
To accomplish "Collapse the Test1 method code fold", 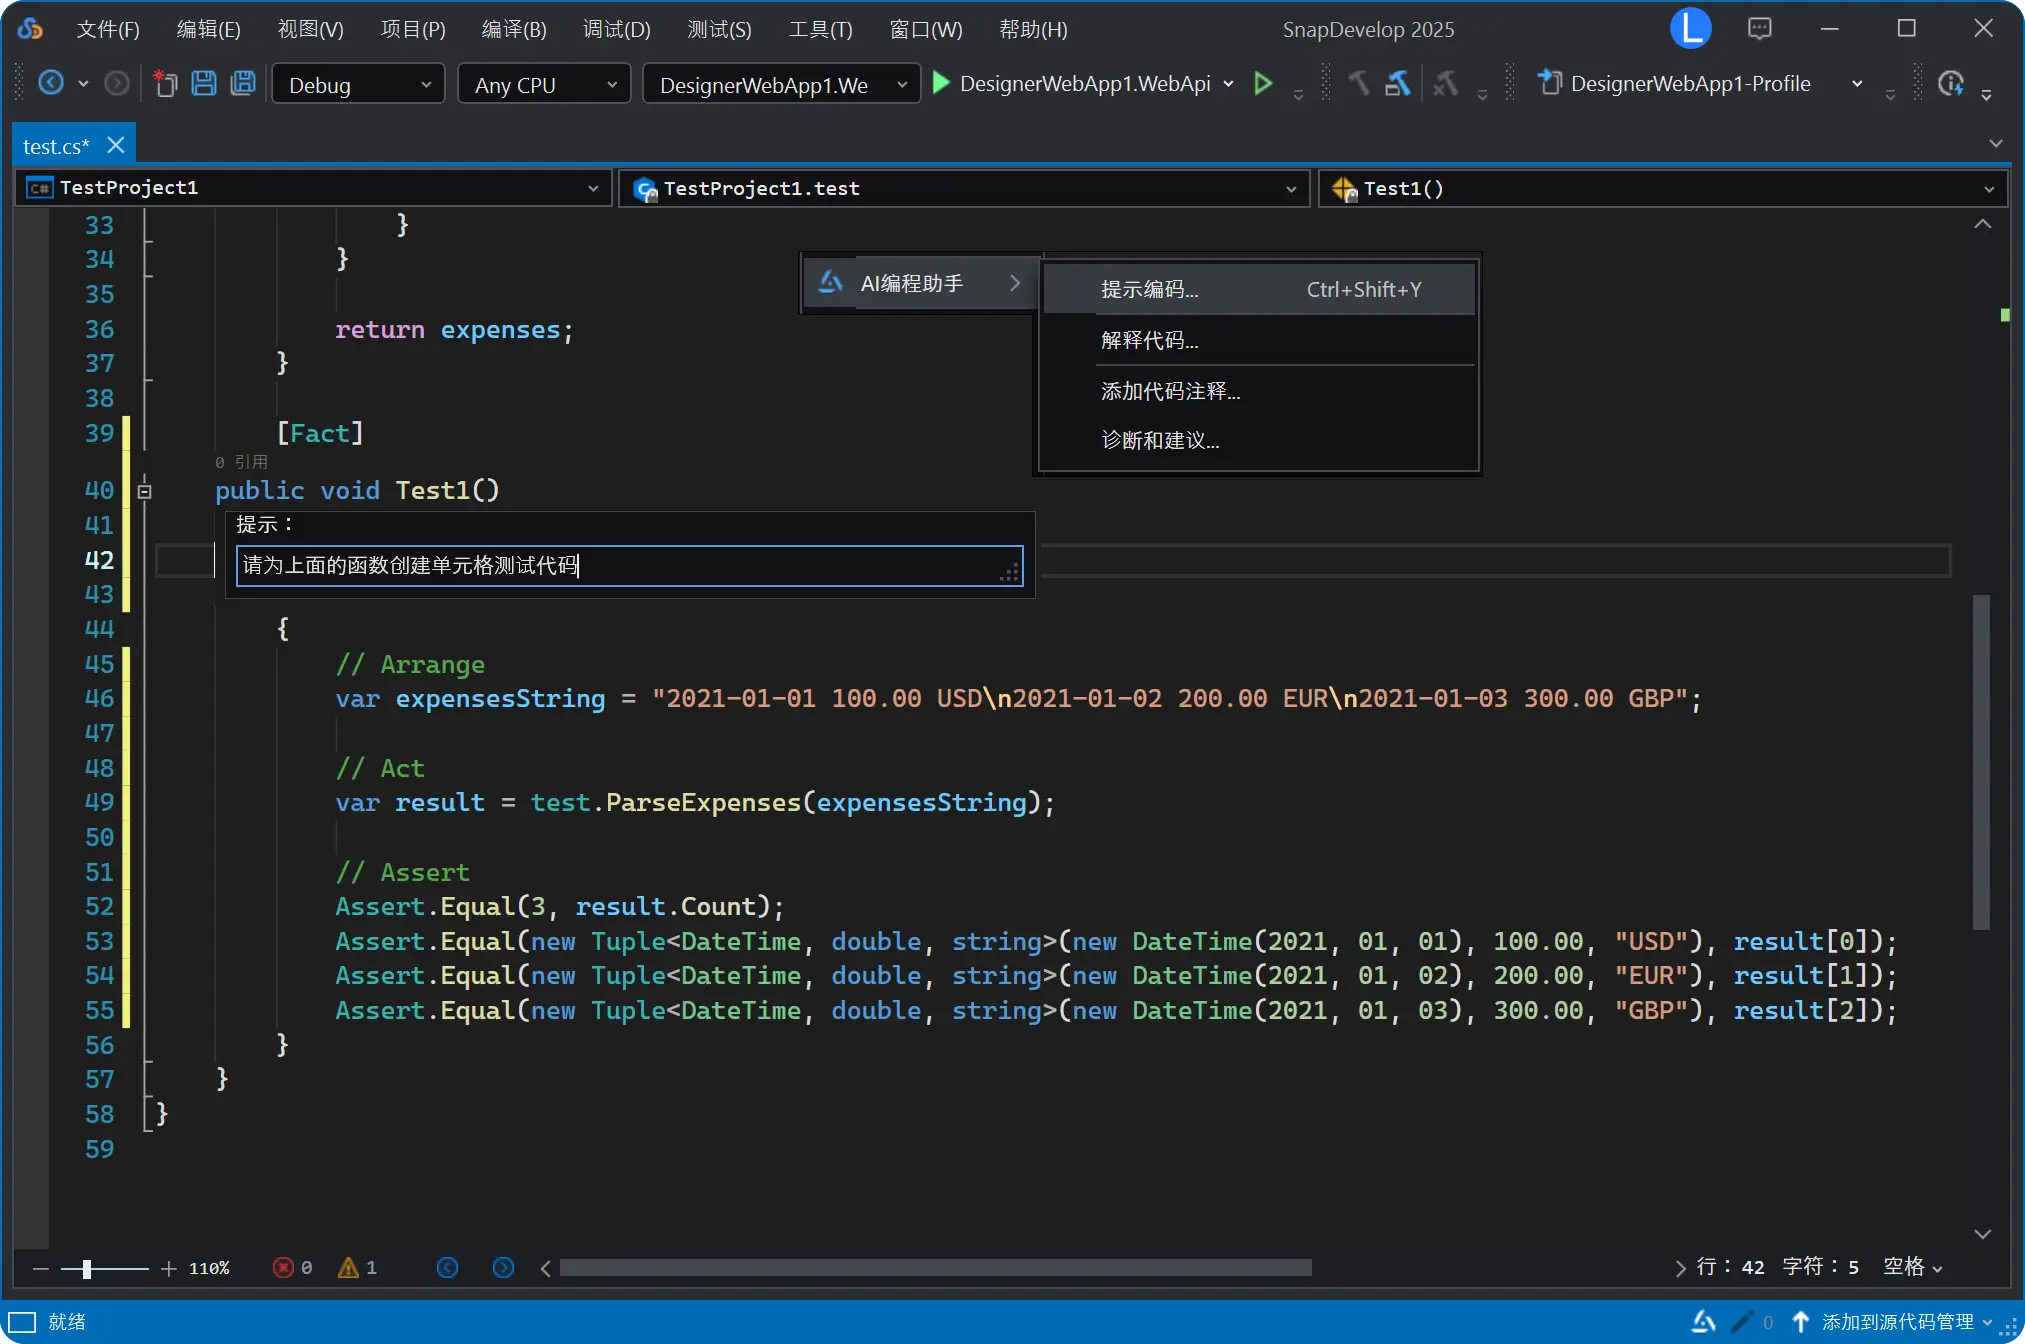I will point(145,490).
